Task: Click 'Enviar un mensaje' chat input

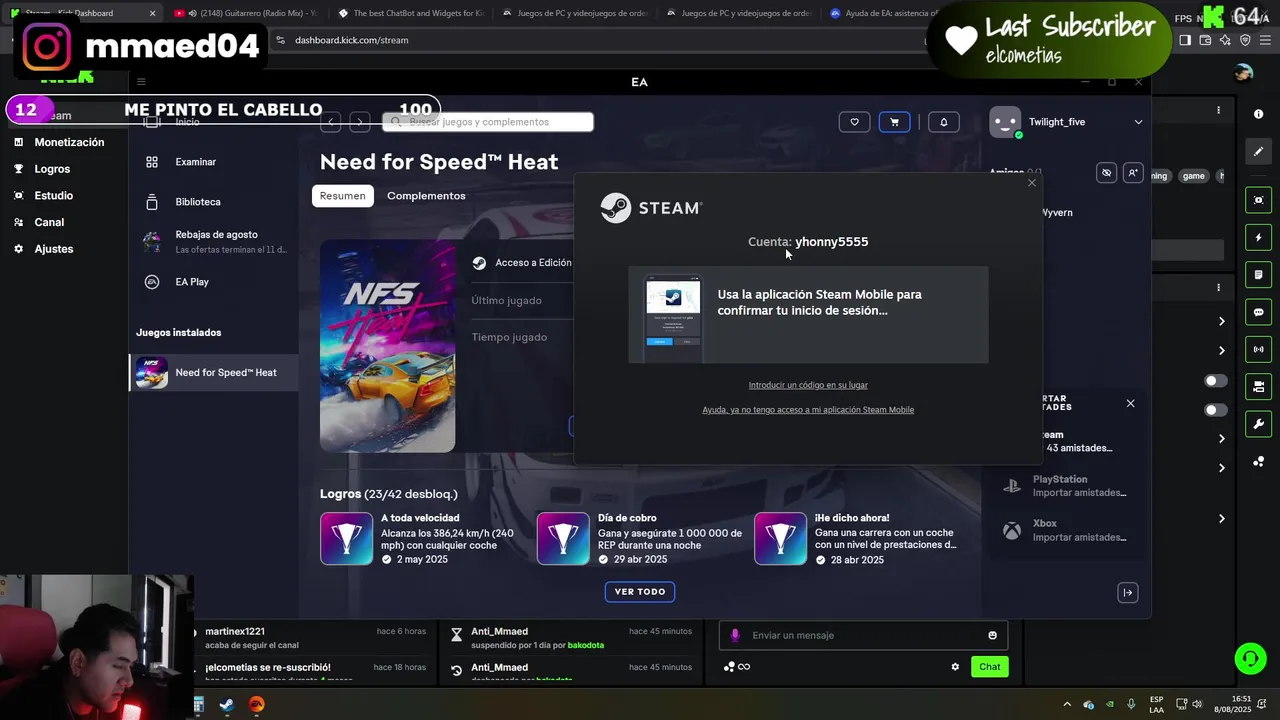Action: 862,635
